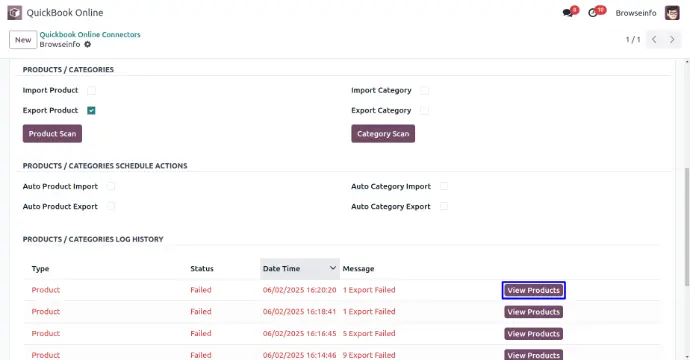Open the QuickBook Online app icon
The height and width of the screenshot is (360, 690).
pos(15,13)
